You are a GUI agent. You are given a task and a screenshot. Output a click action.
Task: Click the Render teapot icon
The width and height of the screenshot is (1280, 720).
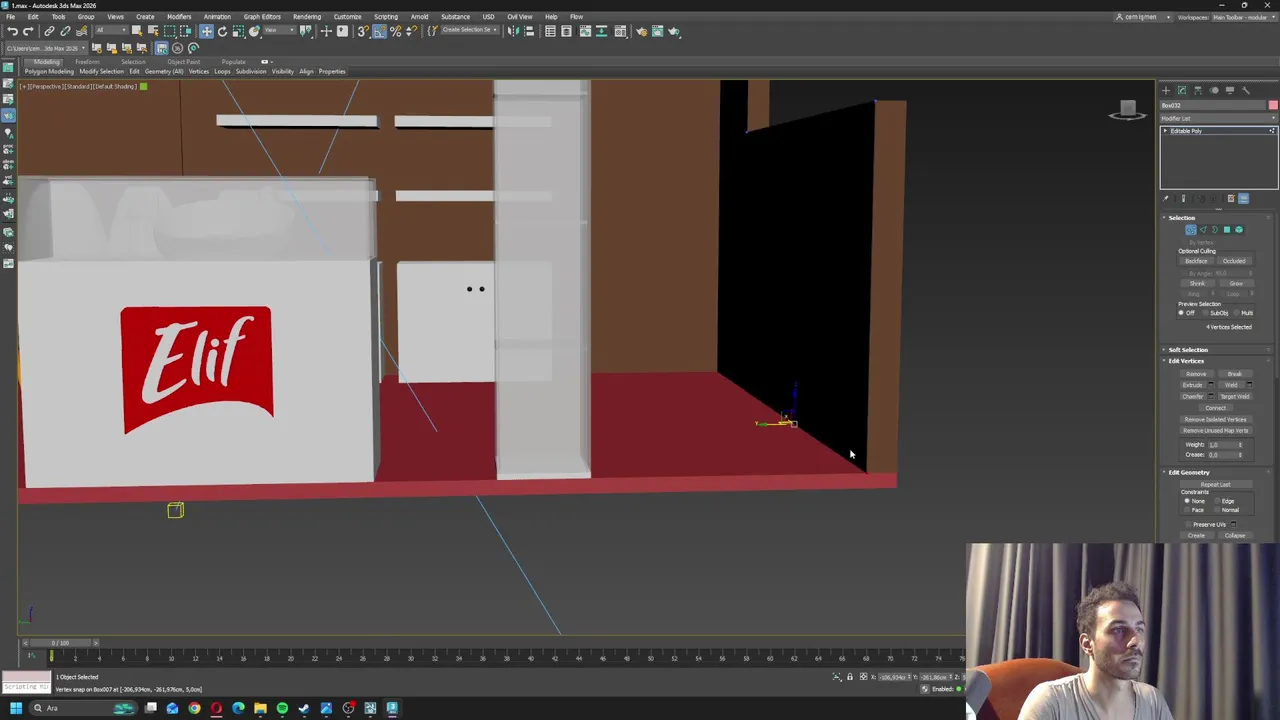pos(674,31)
